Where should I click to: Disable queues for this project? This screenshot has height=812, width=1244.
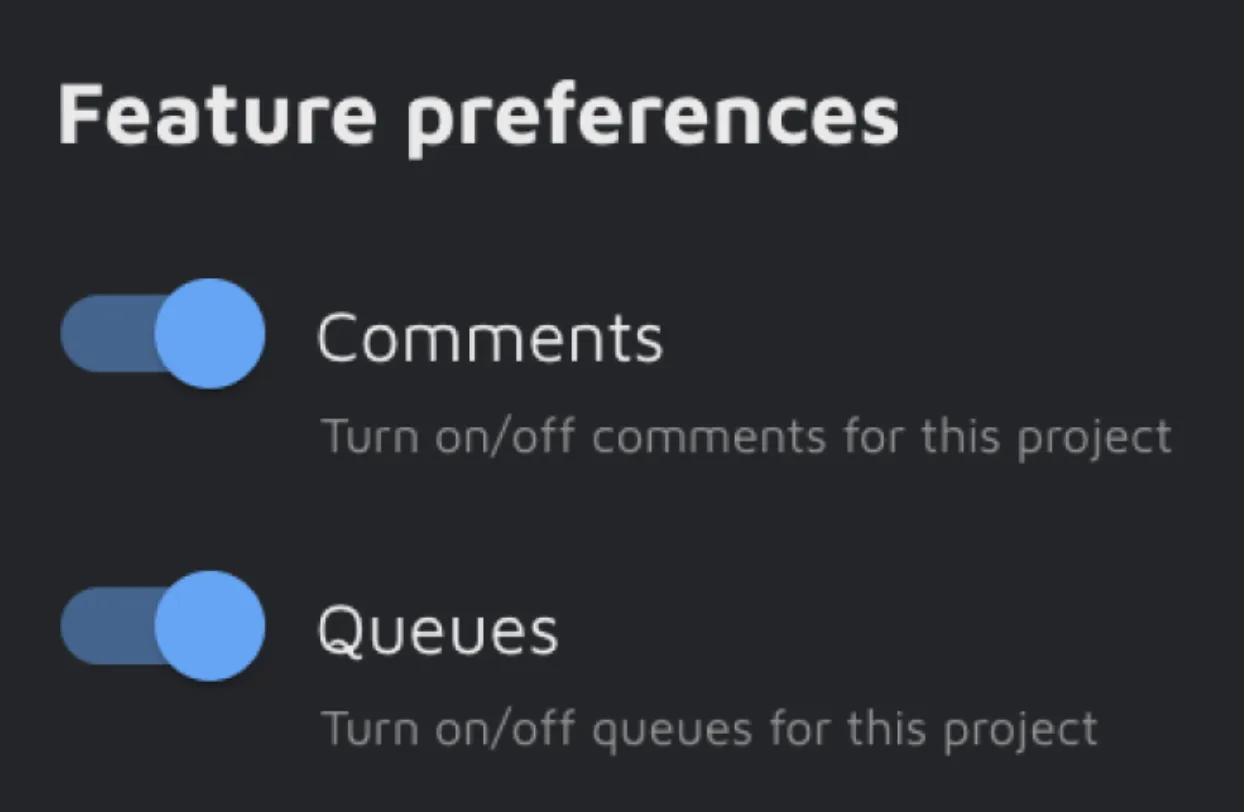[x=163, y=626]
